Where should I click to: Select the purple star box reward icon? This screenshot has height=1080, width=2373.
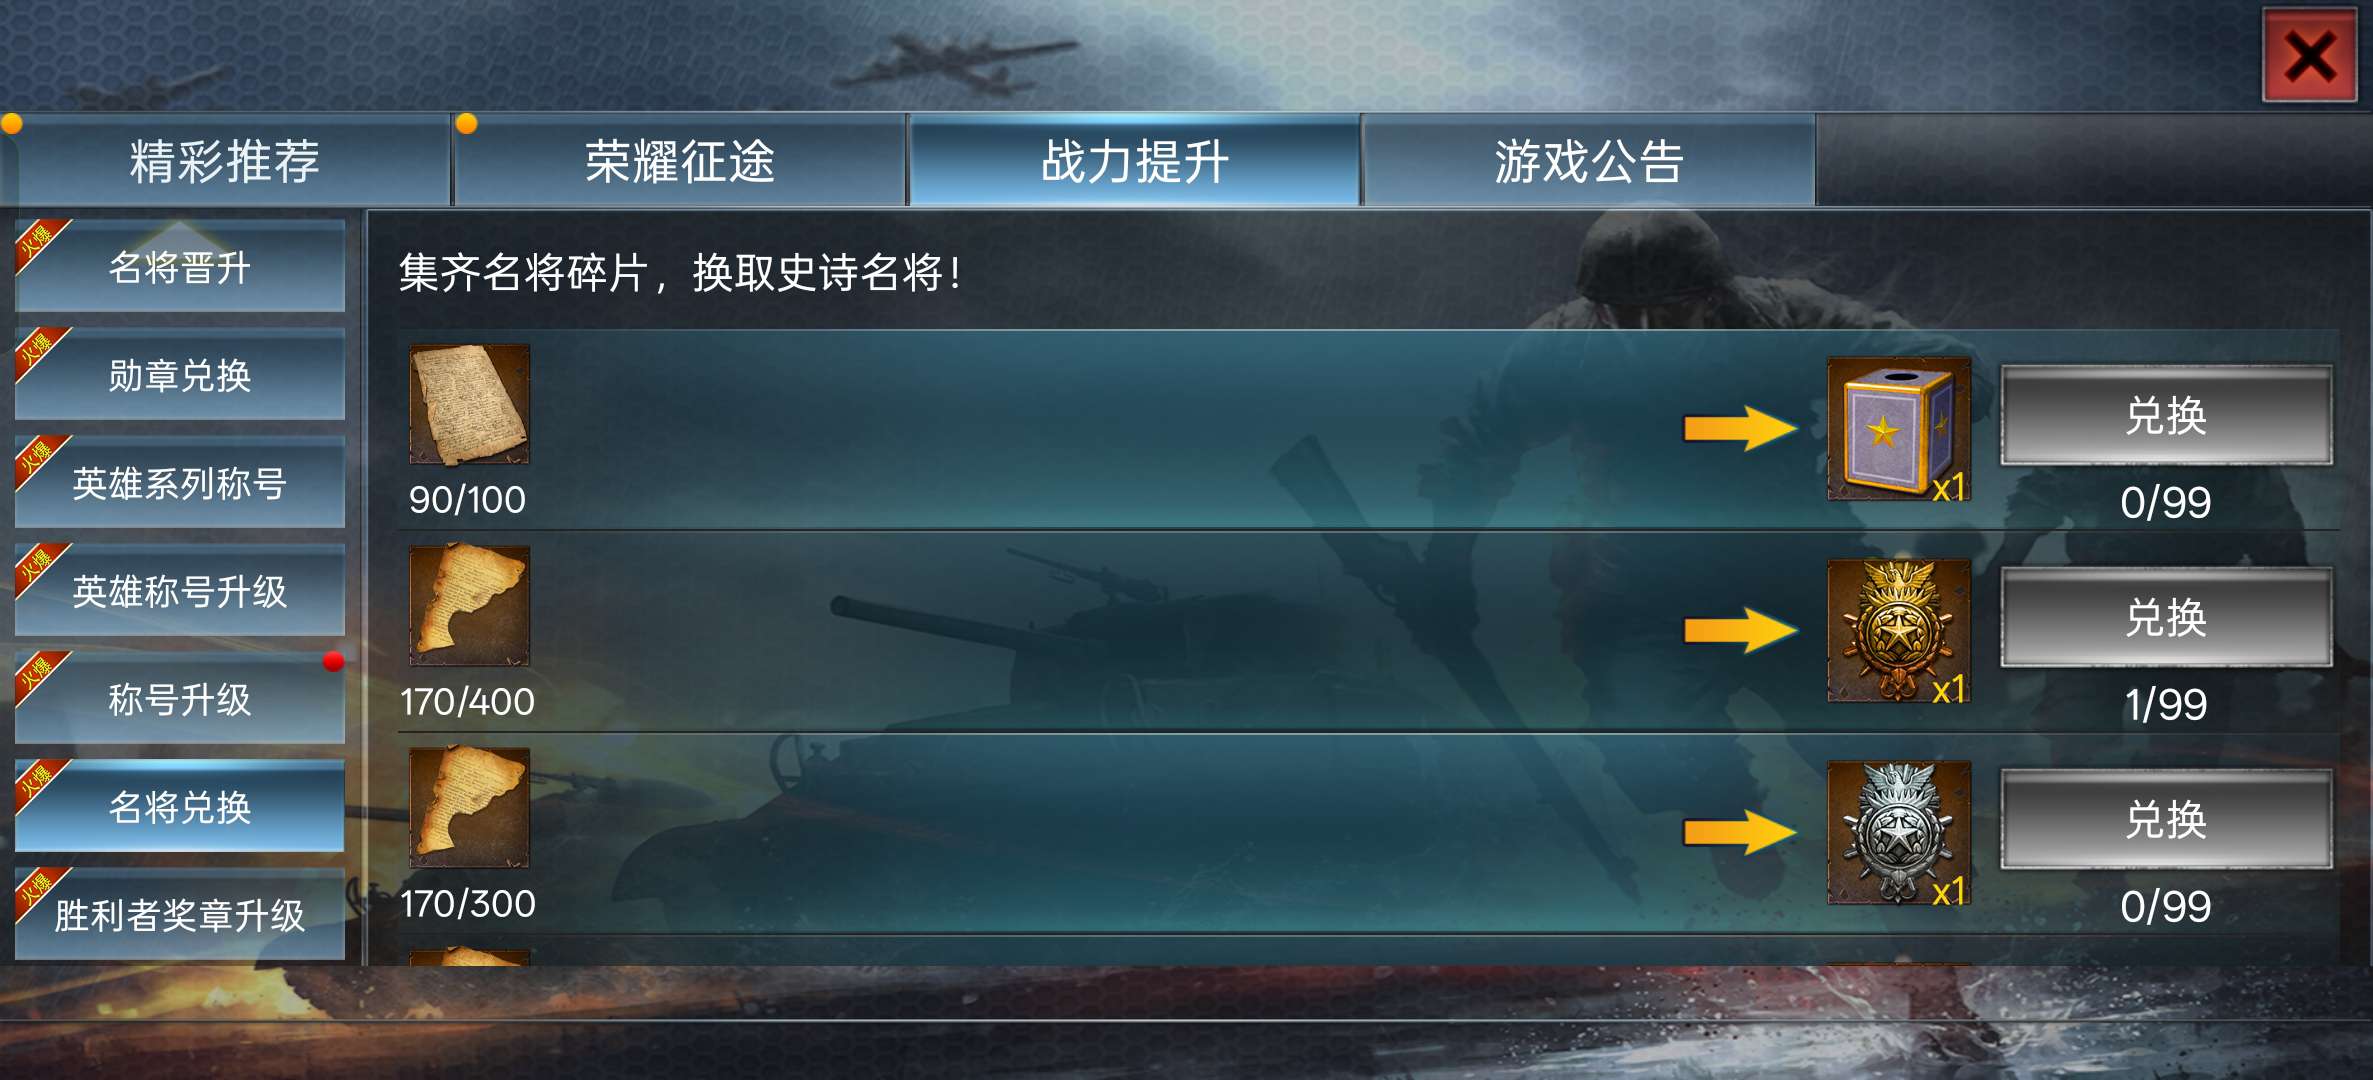[x=1899, y=429]
